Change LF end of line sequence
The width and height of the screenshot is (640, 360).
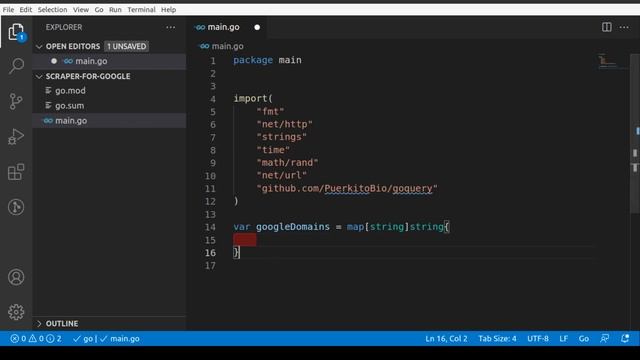564,338
